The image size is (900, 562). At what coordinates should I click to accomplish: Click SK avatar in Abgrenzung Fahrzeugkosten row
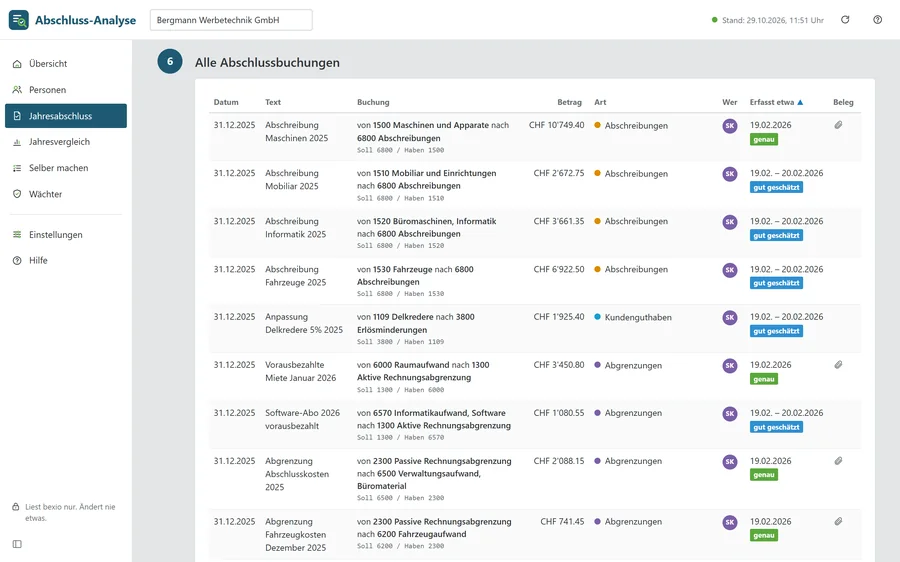[x=730, y=522]
